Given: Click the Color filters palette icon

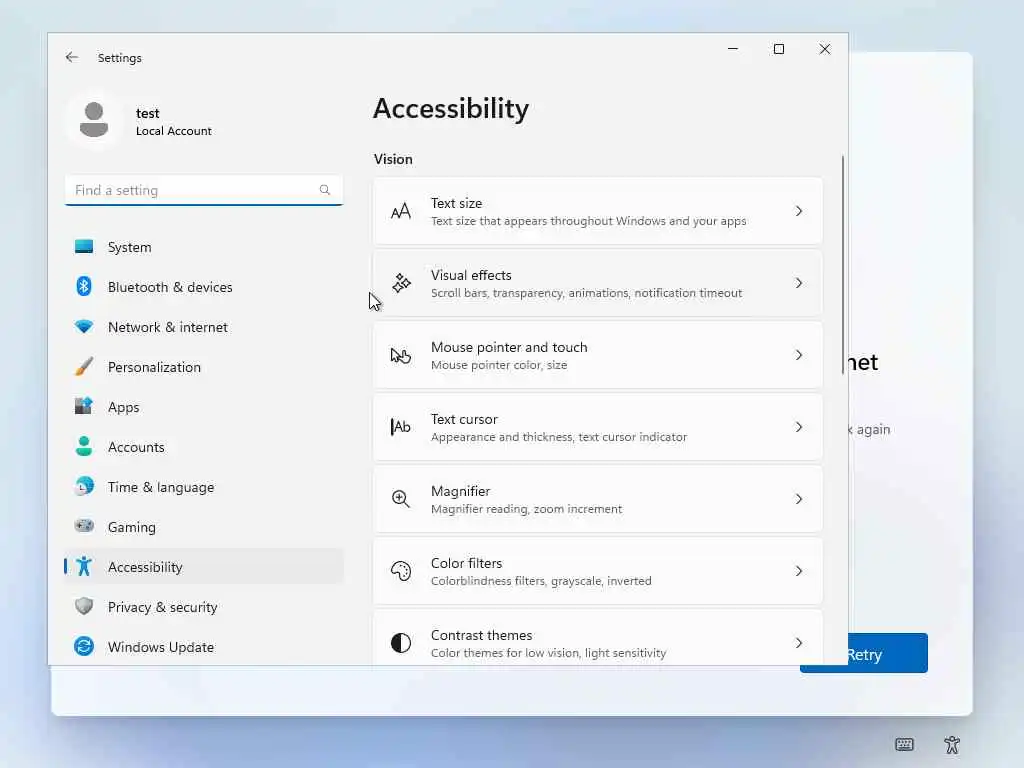Looking at the screenshot, I should (401, 571).
